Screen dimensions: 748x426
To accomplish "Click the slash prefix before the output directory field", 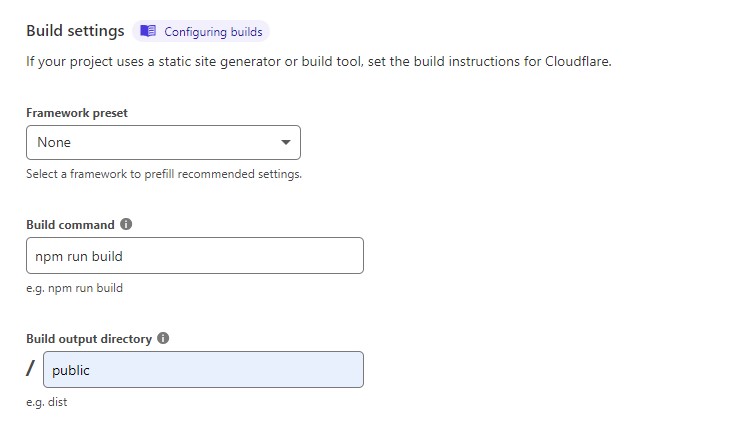I will (31, 370).
